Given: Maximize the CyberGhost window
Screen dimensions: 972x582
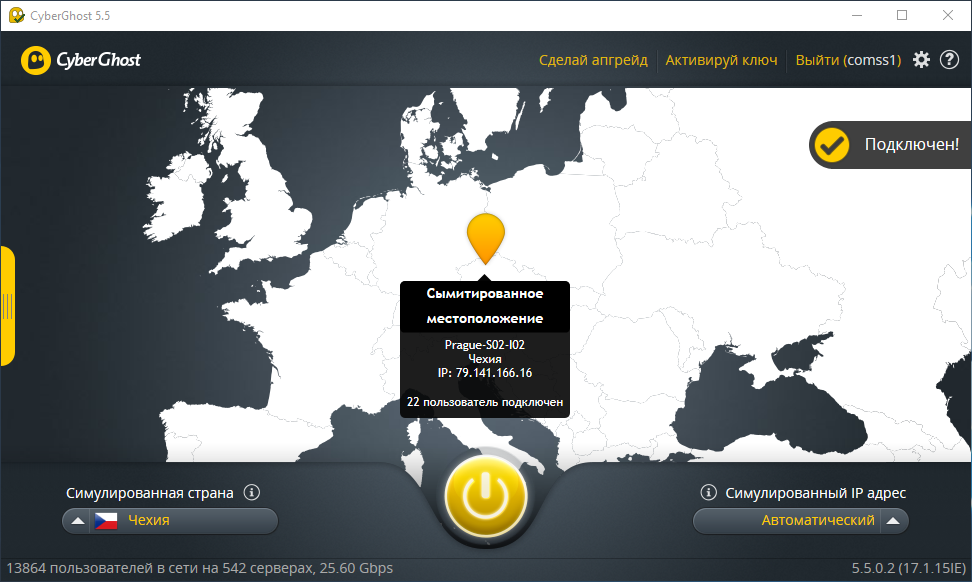Looking at the screenshot, I should (903, 15).
